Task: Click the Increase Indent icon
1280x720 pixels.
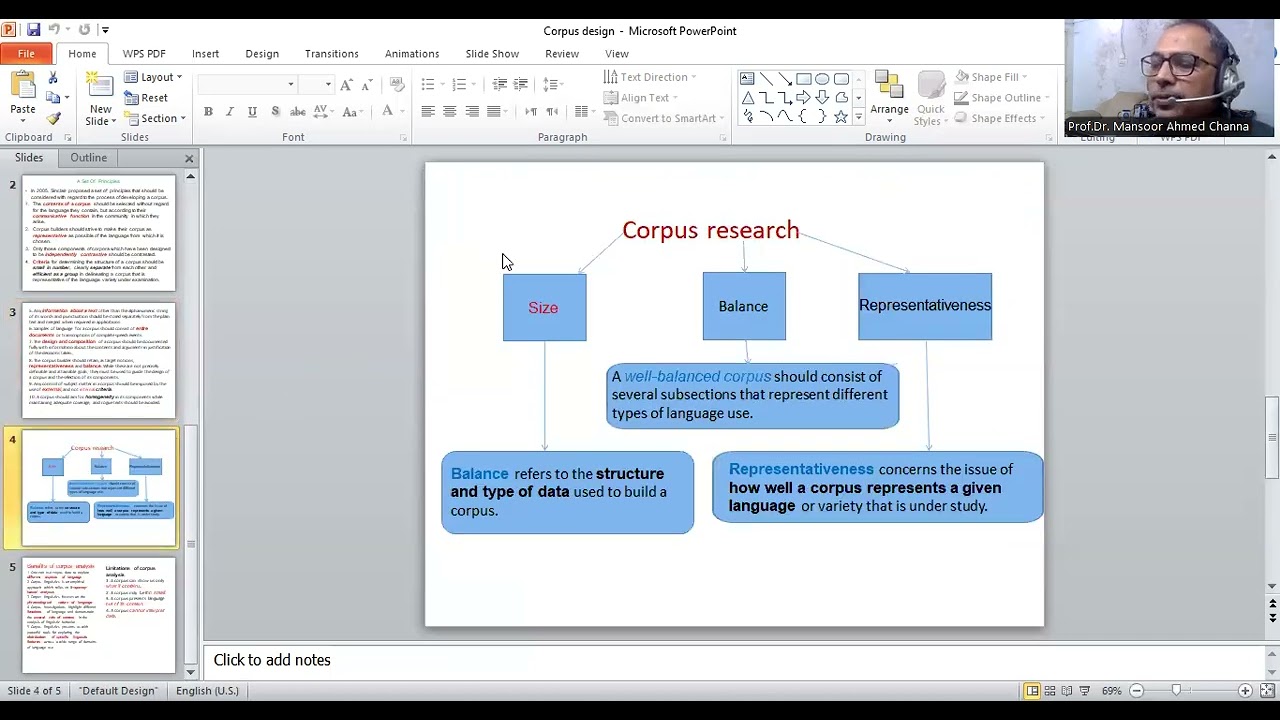Action: [x=521, y=84]
